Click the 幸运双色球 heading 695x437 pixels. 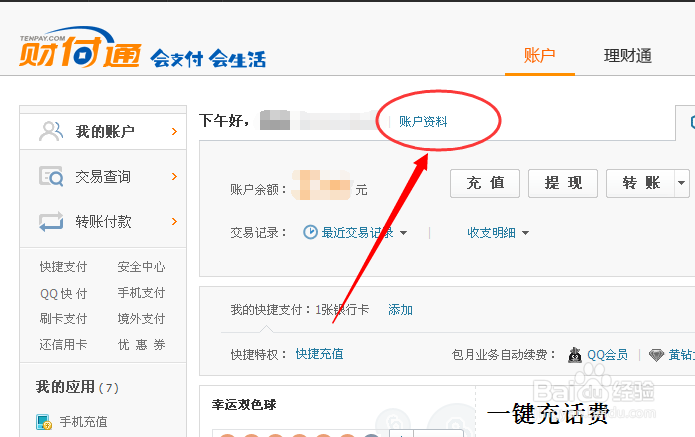[244, 405]
